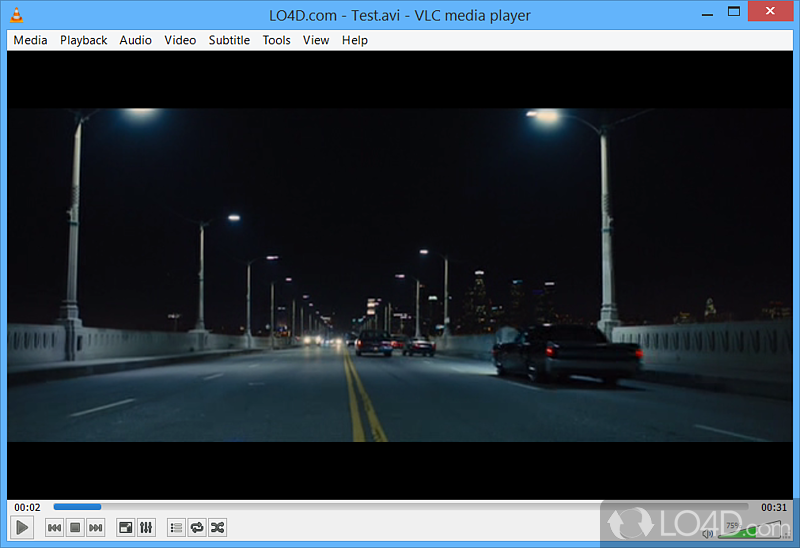Screen dimensions: 800x548
Task: Toggle fullscreen video mode
Action: (125, 527)
